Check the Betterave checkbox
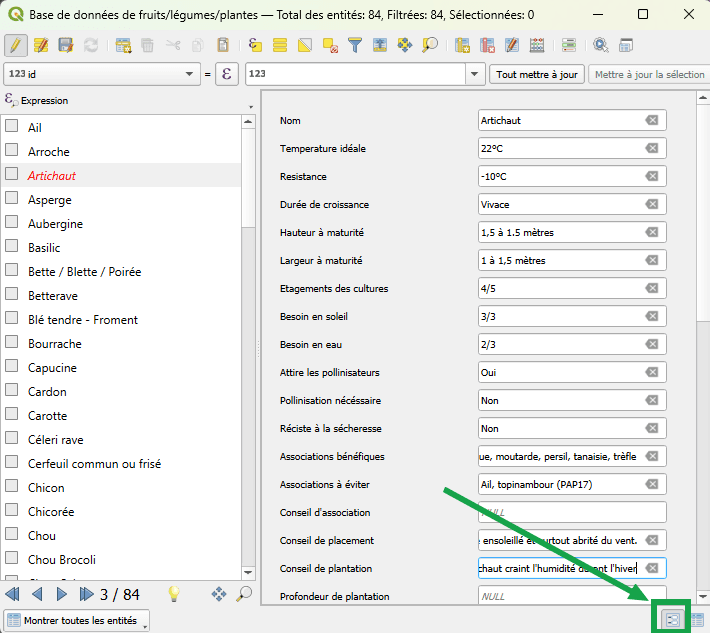Image resolution: width=710 pixels, height=633 pixels. pyautogui.click(x=11, y=293)
